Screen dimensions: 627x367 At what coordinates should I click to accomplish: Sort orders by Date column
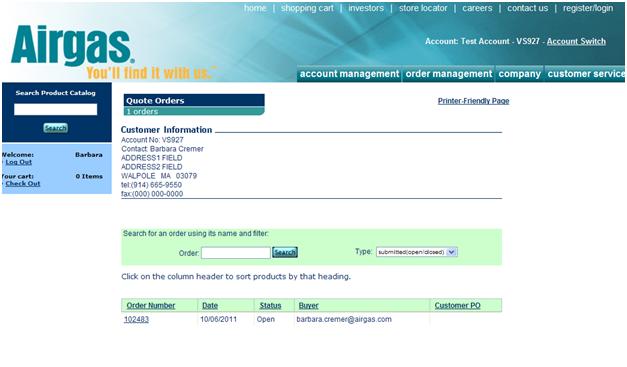[x=210, y=305]
